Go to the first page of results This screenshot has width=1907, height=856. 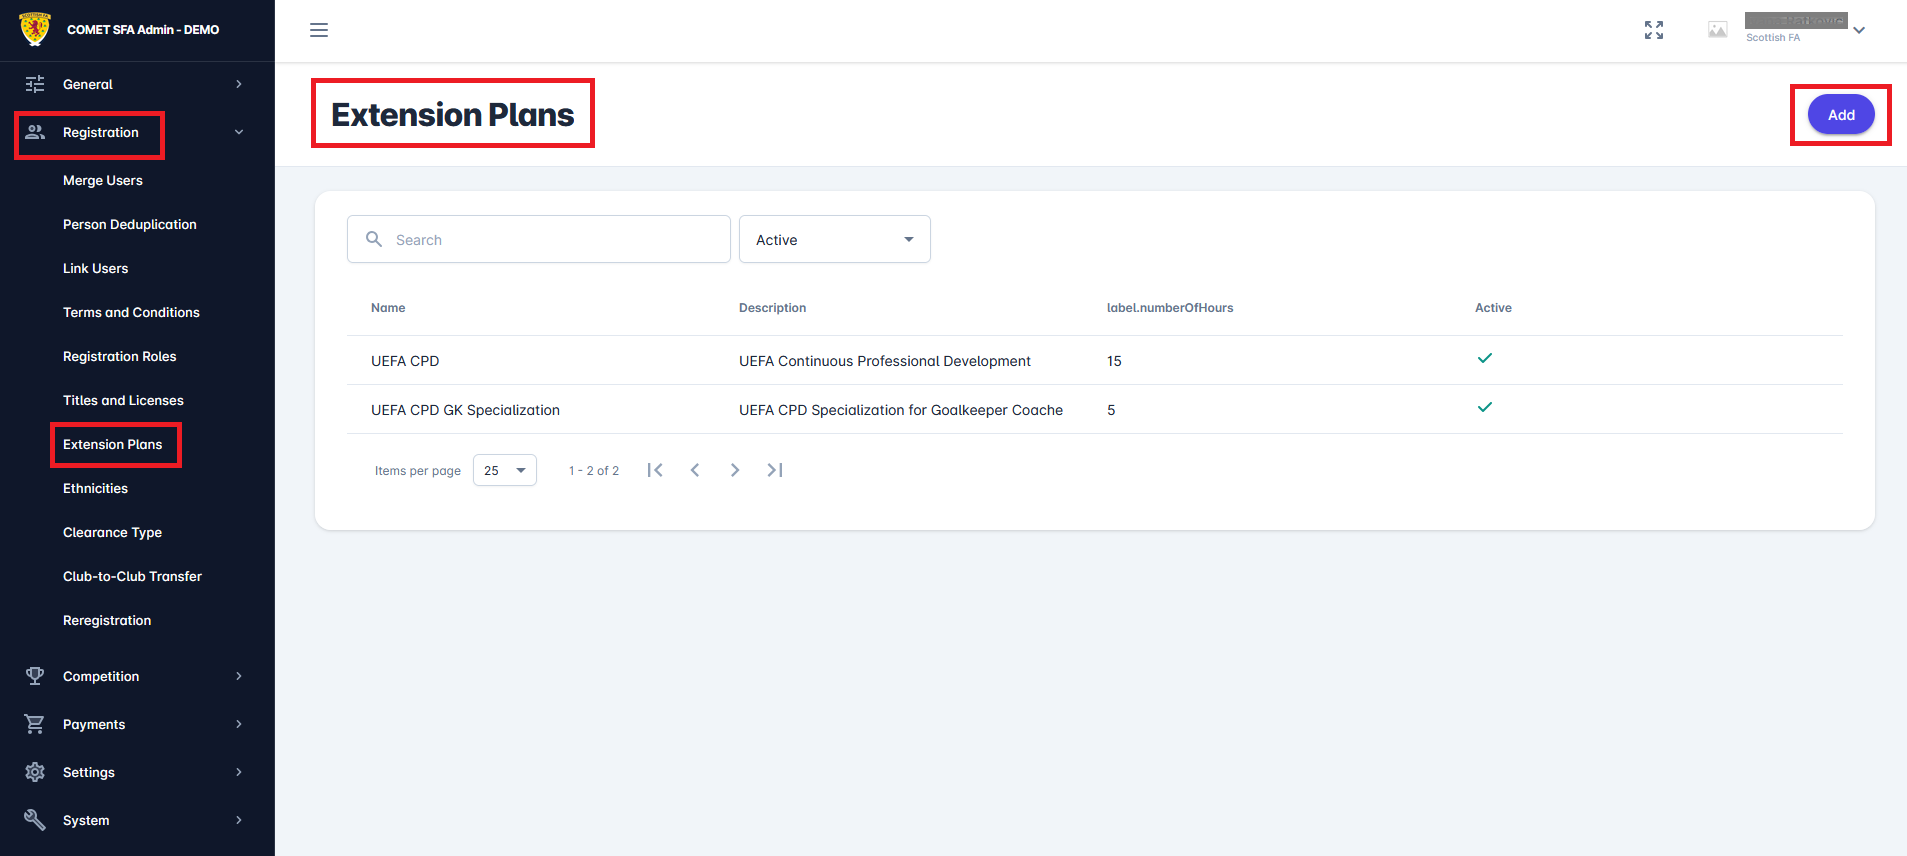pos(655,470)
